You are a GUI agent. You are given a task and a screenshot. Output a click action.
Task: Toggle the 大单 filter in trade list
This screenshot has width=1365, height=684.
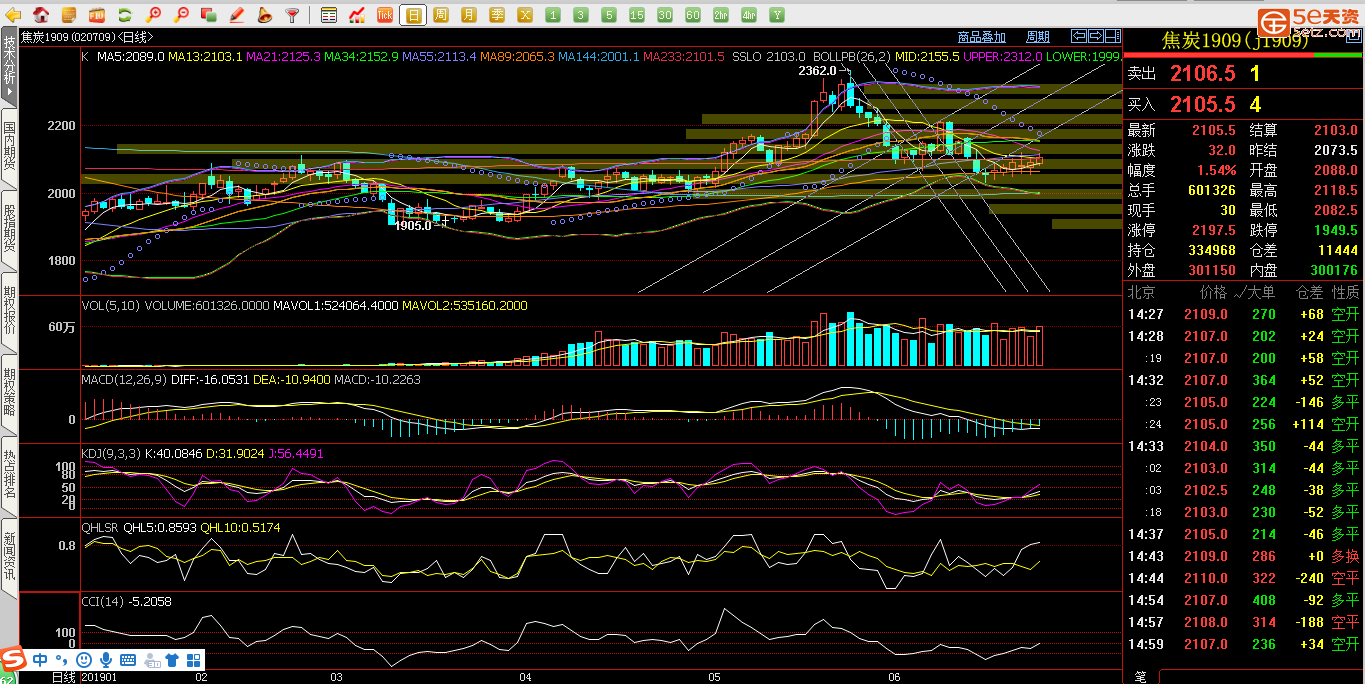[x=1254, y=292]
